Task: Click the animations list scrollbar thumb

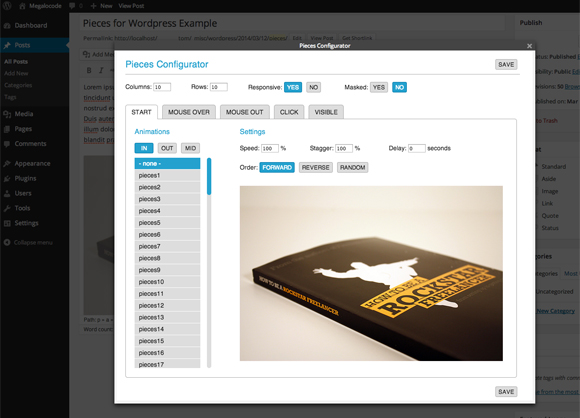Action: (x=209, y=176)
